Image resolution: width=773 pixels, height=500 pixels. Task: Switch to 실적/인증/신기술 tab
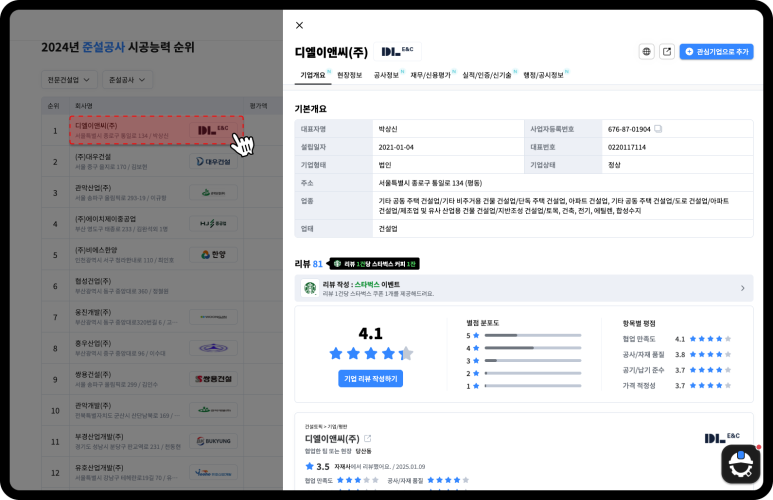pyautogui.click(x=487, y=75)
